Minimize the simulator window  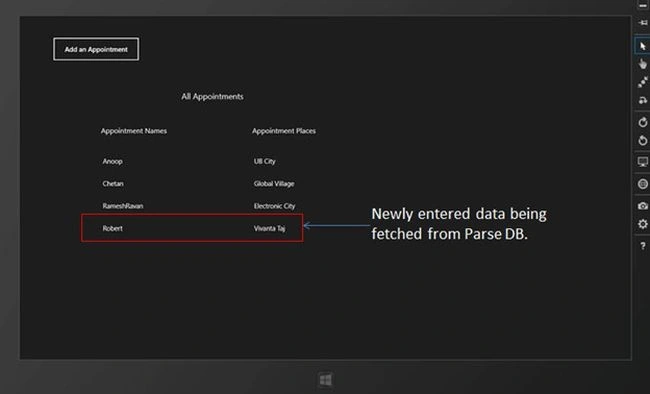[643, 5]
